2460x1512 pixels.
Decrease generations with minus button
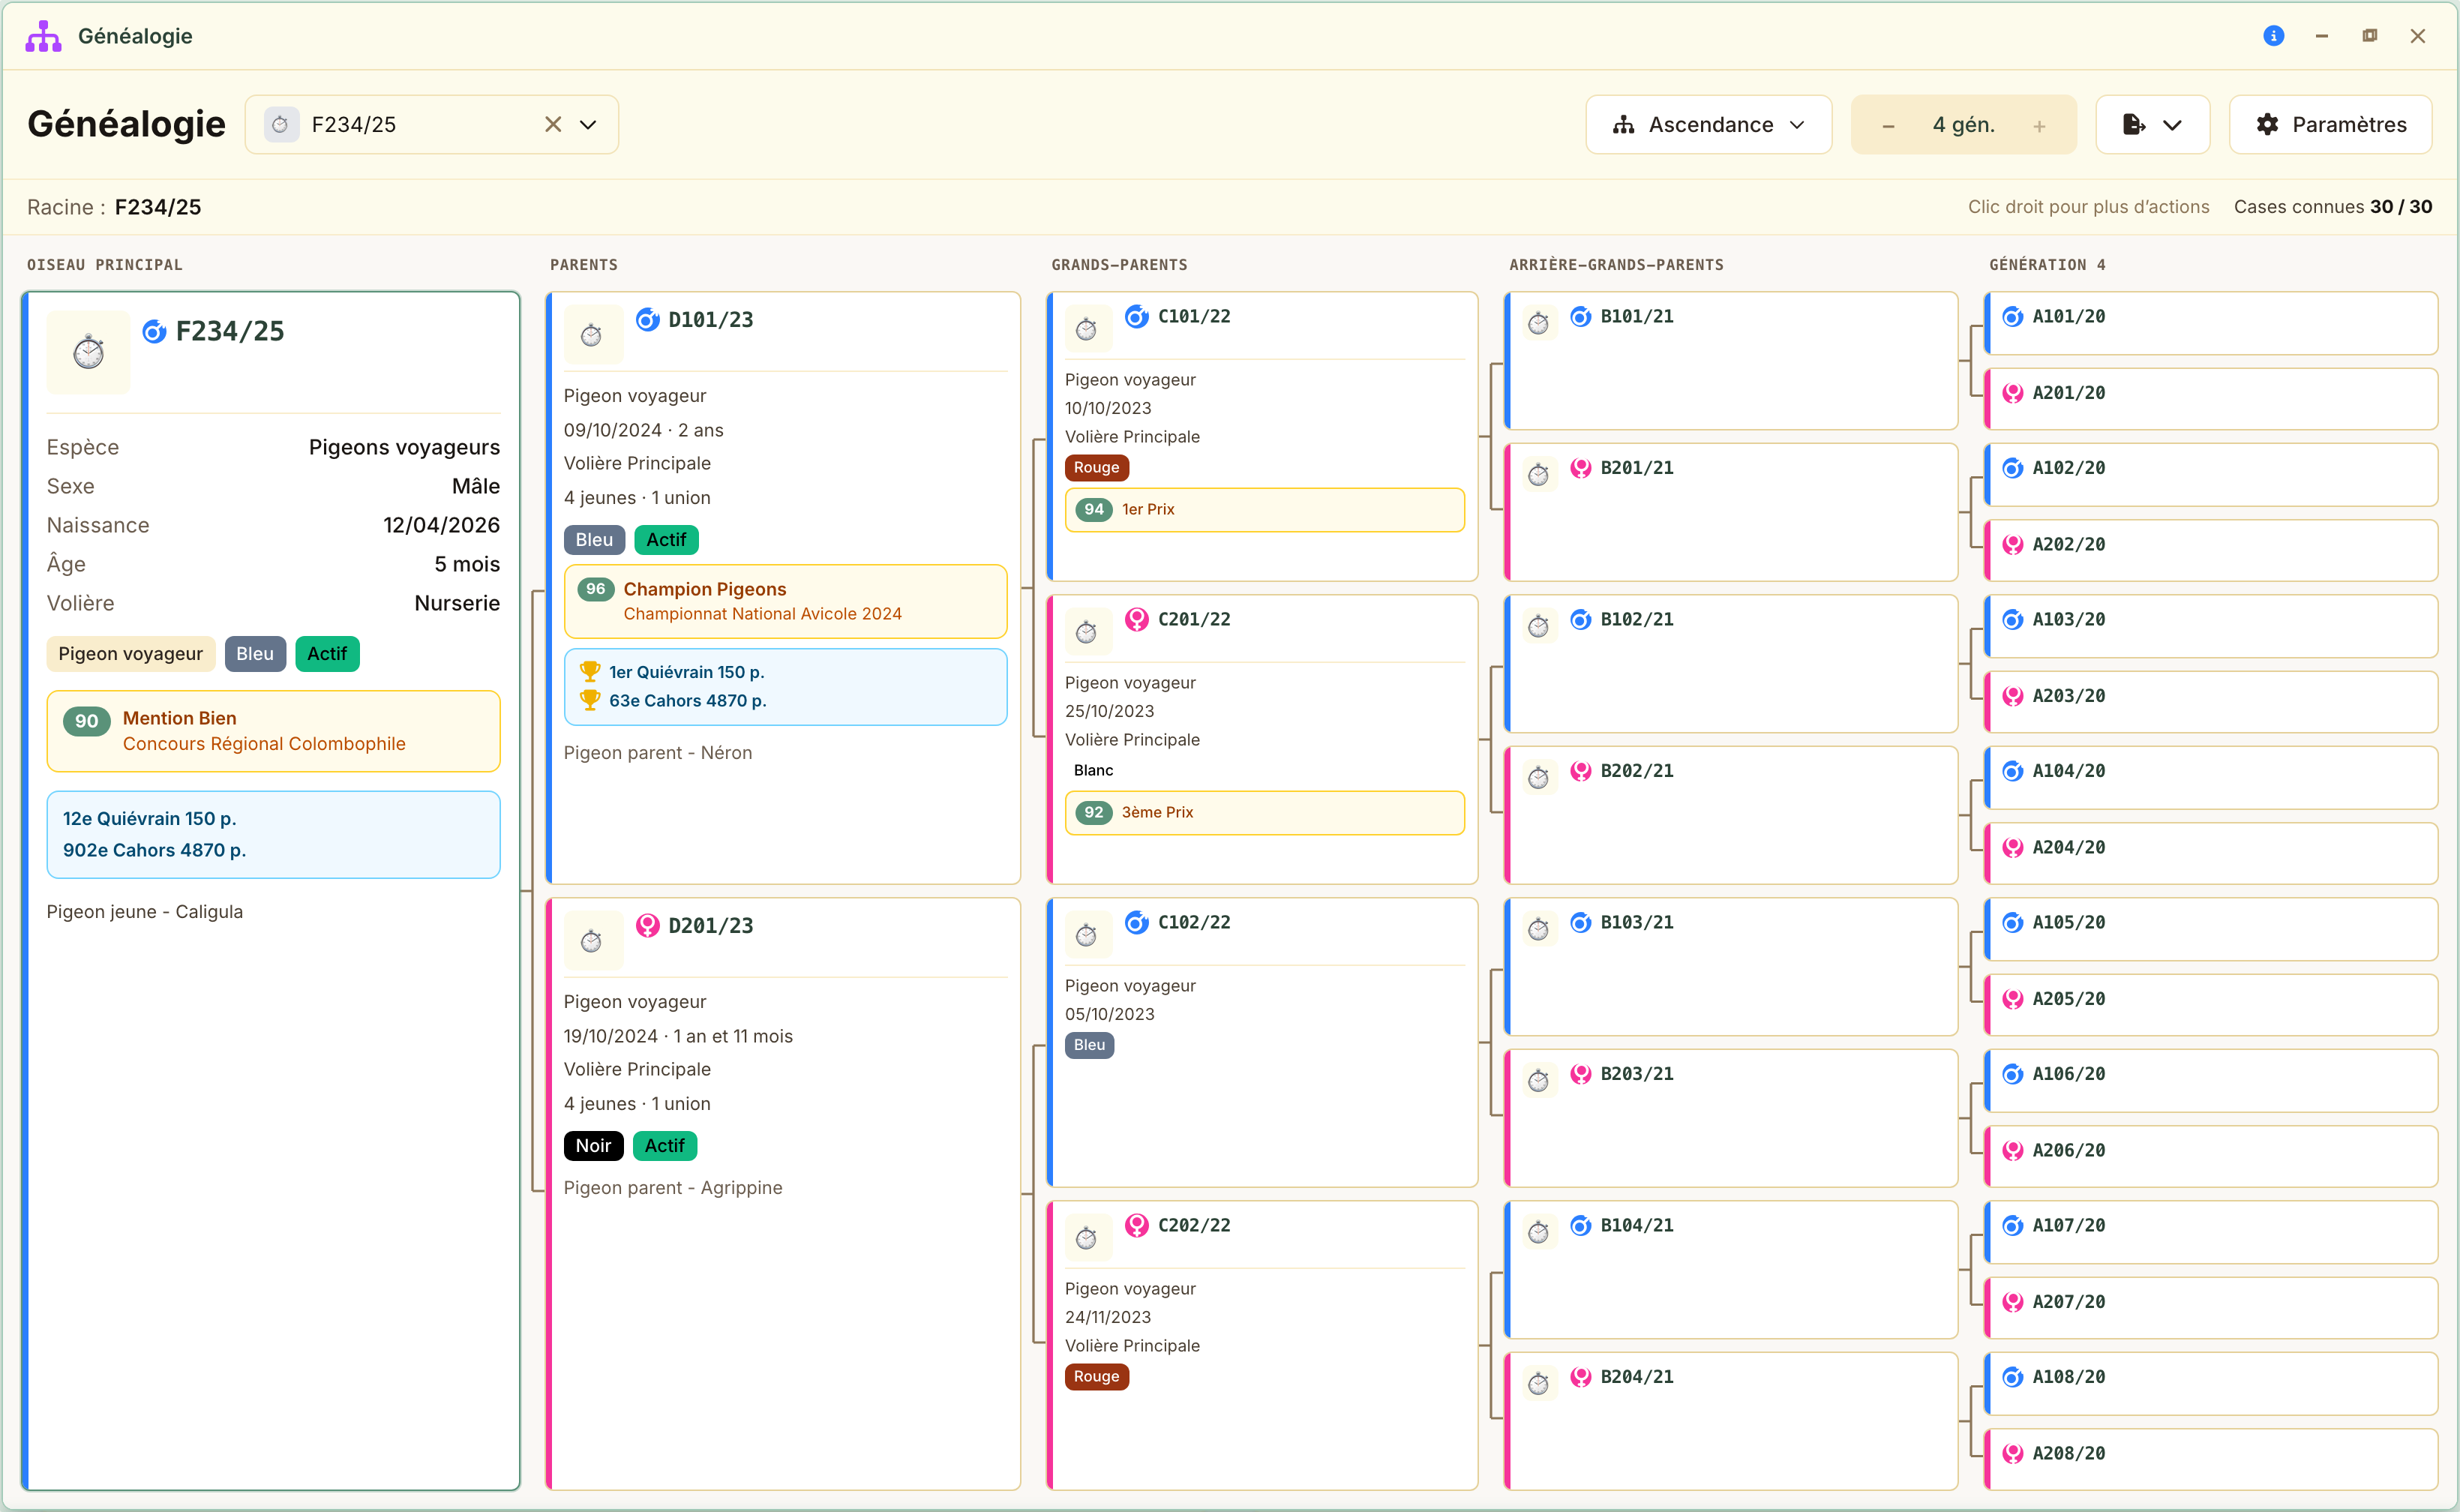click(x=1888, y=126)
